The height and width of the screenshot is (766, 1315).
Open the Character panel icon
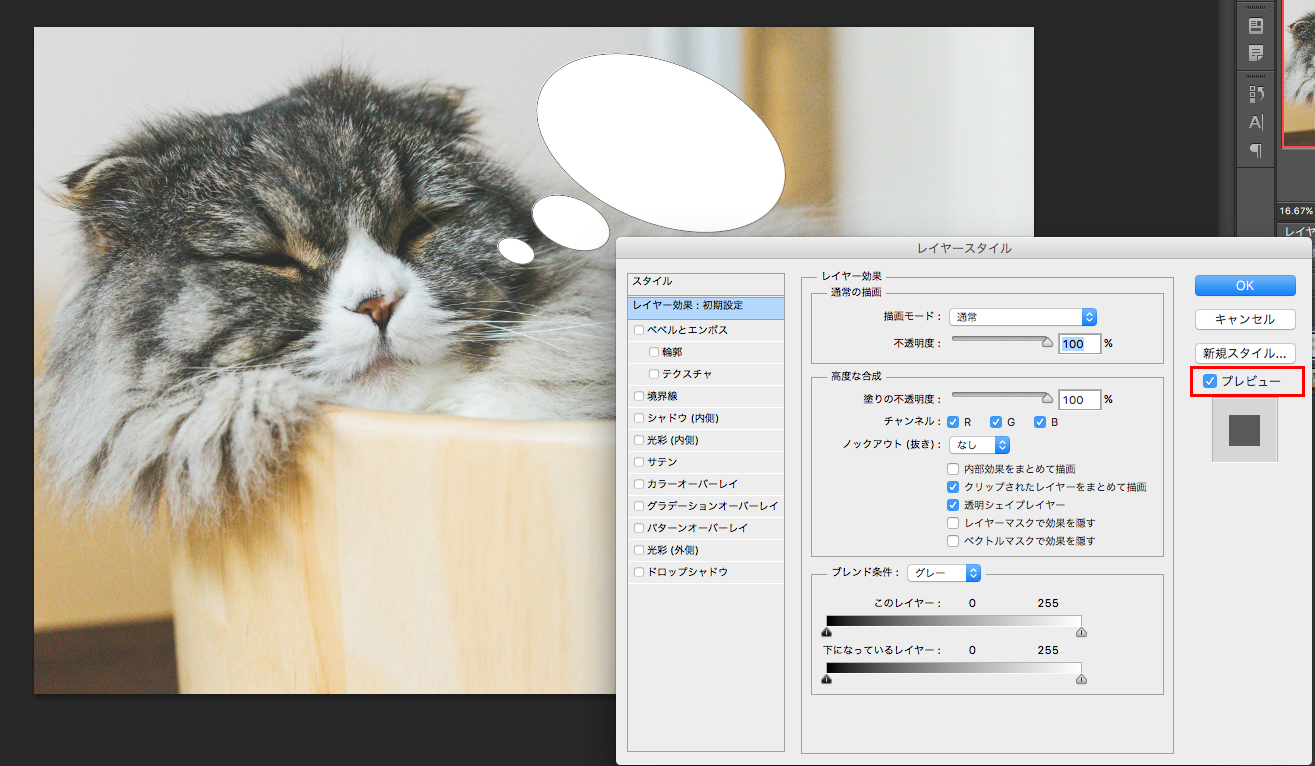1256,122
